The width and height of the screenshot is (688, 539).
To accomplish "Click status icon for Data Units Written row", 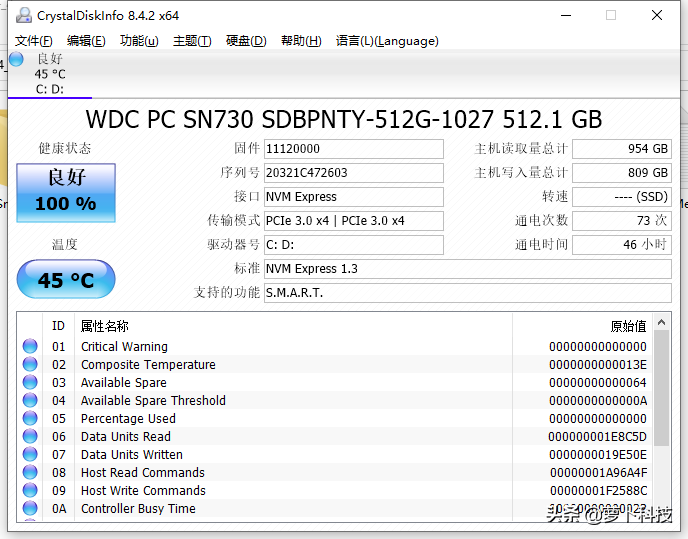I will point(30,454).
